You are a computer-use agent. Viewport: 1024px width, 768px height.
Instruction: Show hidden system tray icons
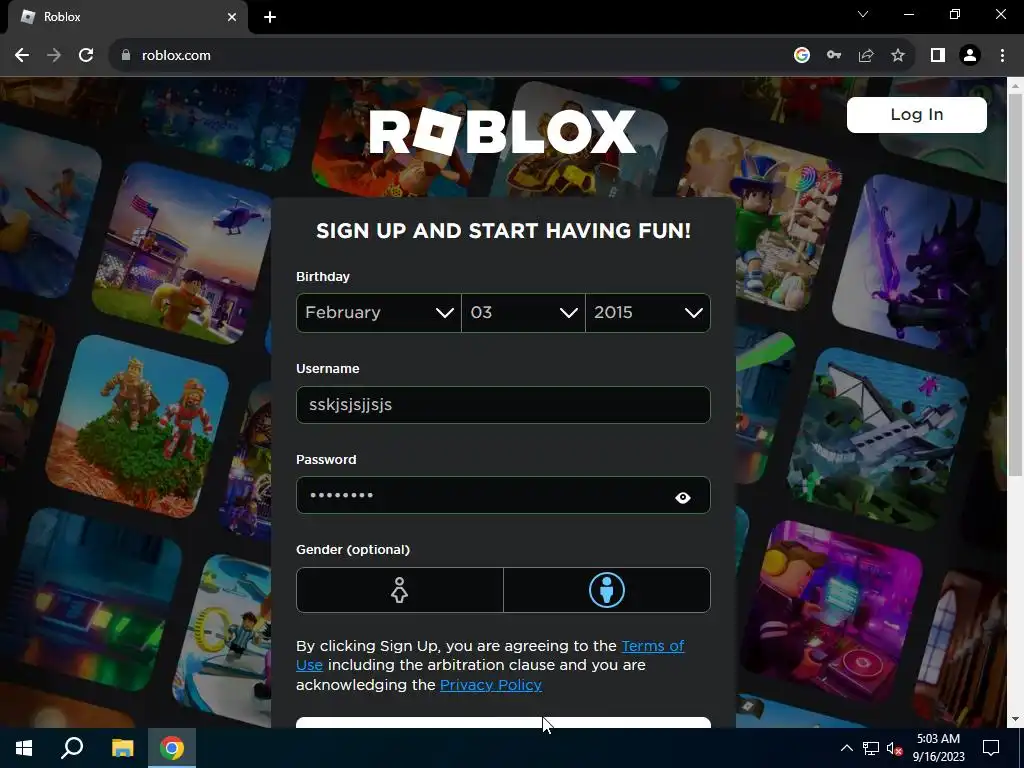click(x=846, y=748)
